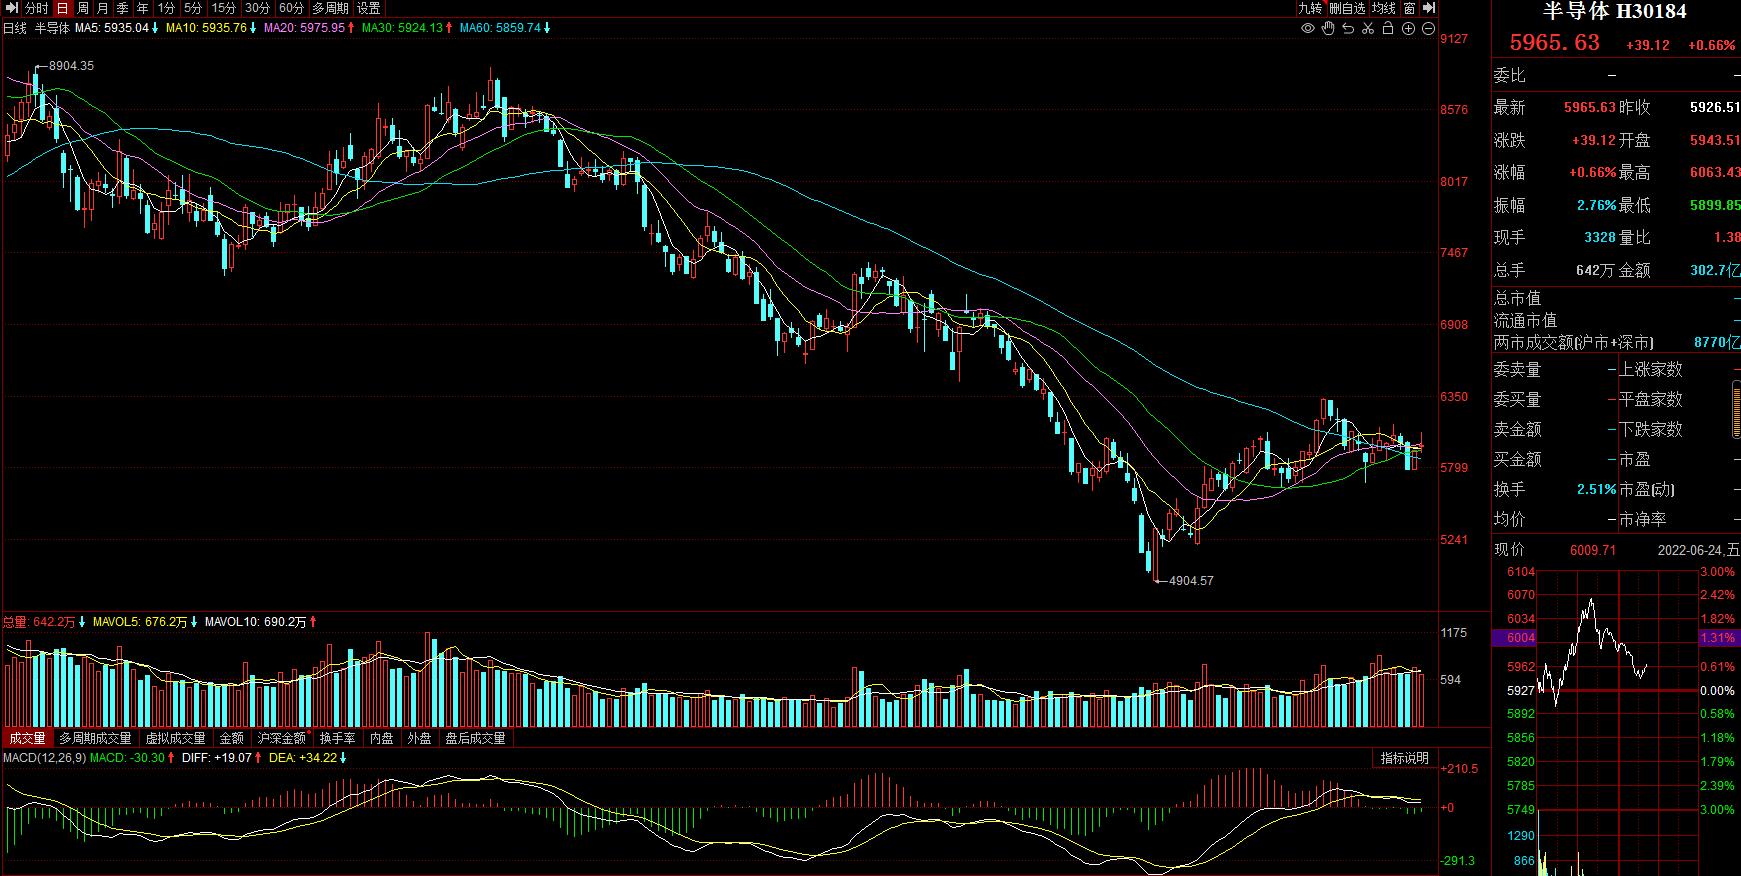Click the MAVOL5: 676.2万 label
Screen dimensions: 1741x876
139,622
